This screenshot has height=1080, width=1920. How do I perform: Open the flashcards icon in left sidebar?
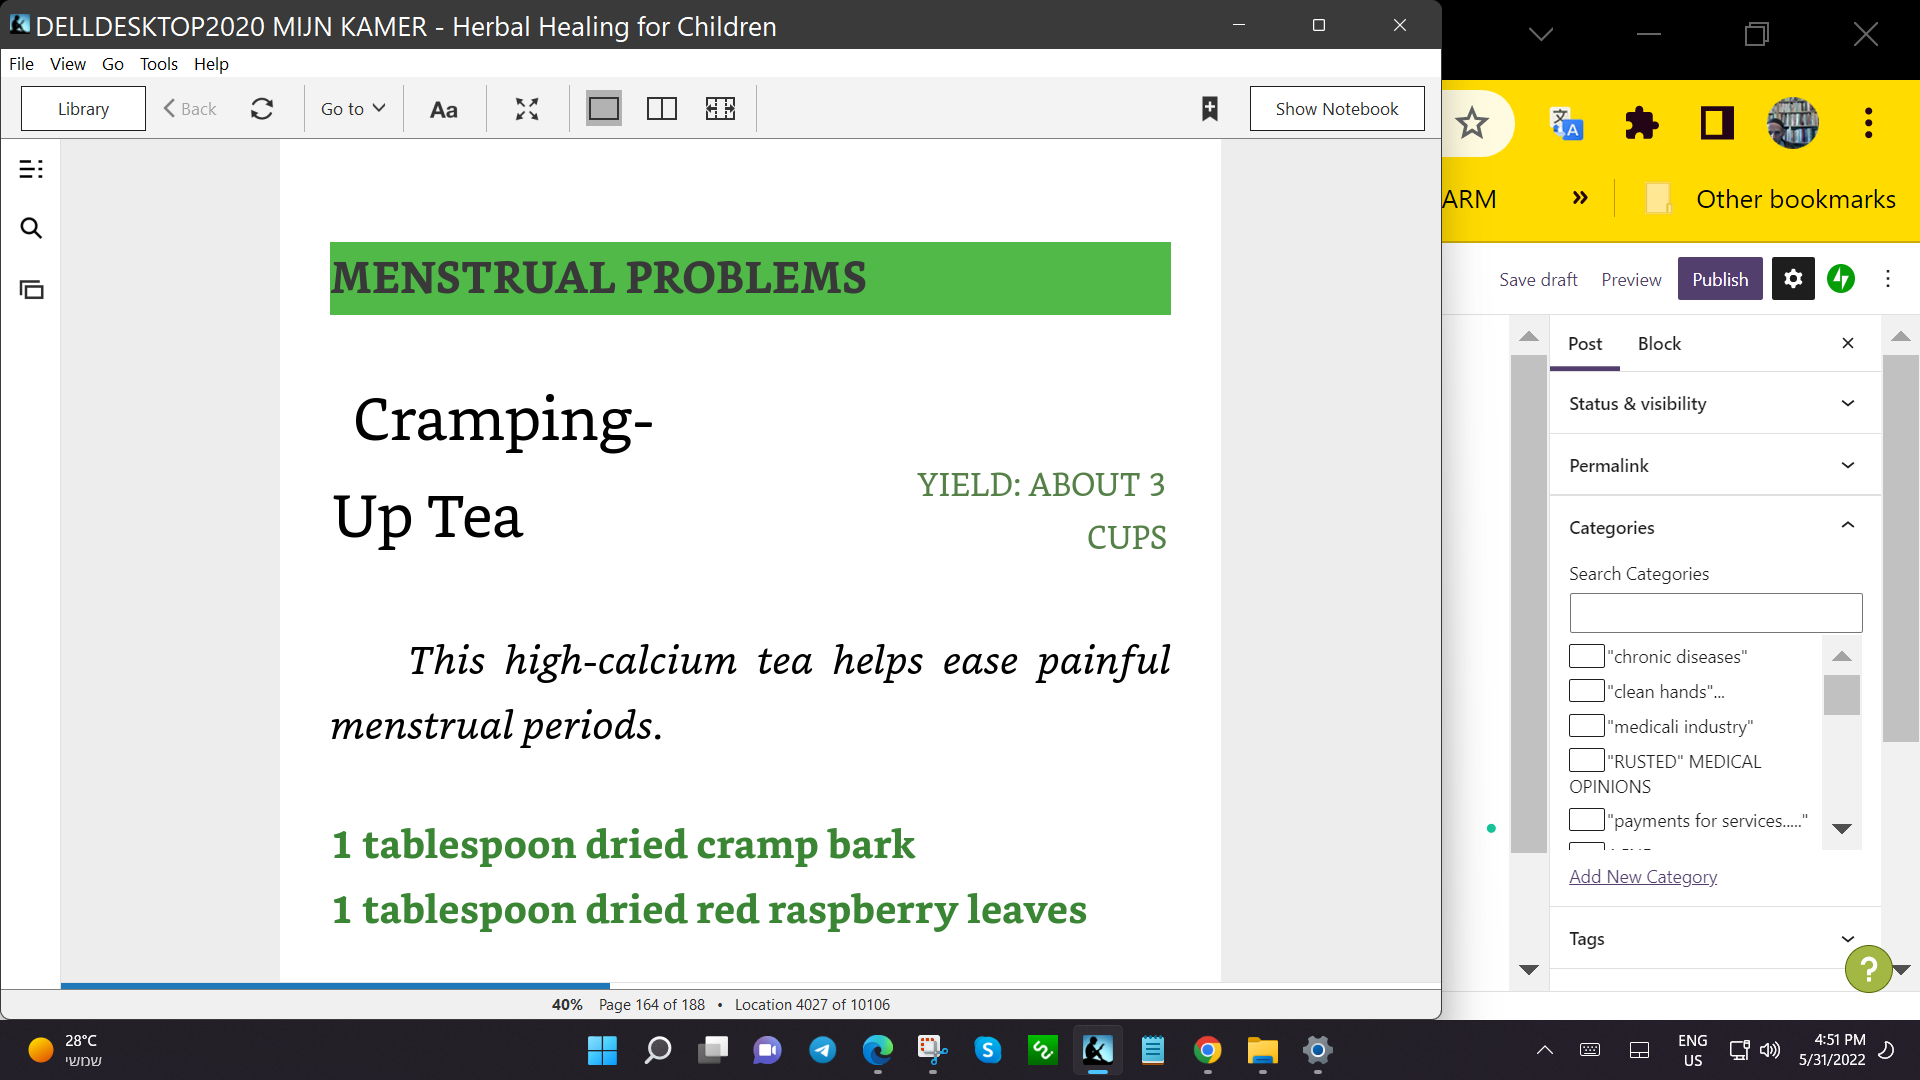pos(31,290)
